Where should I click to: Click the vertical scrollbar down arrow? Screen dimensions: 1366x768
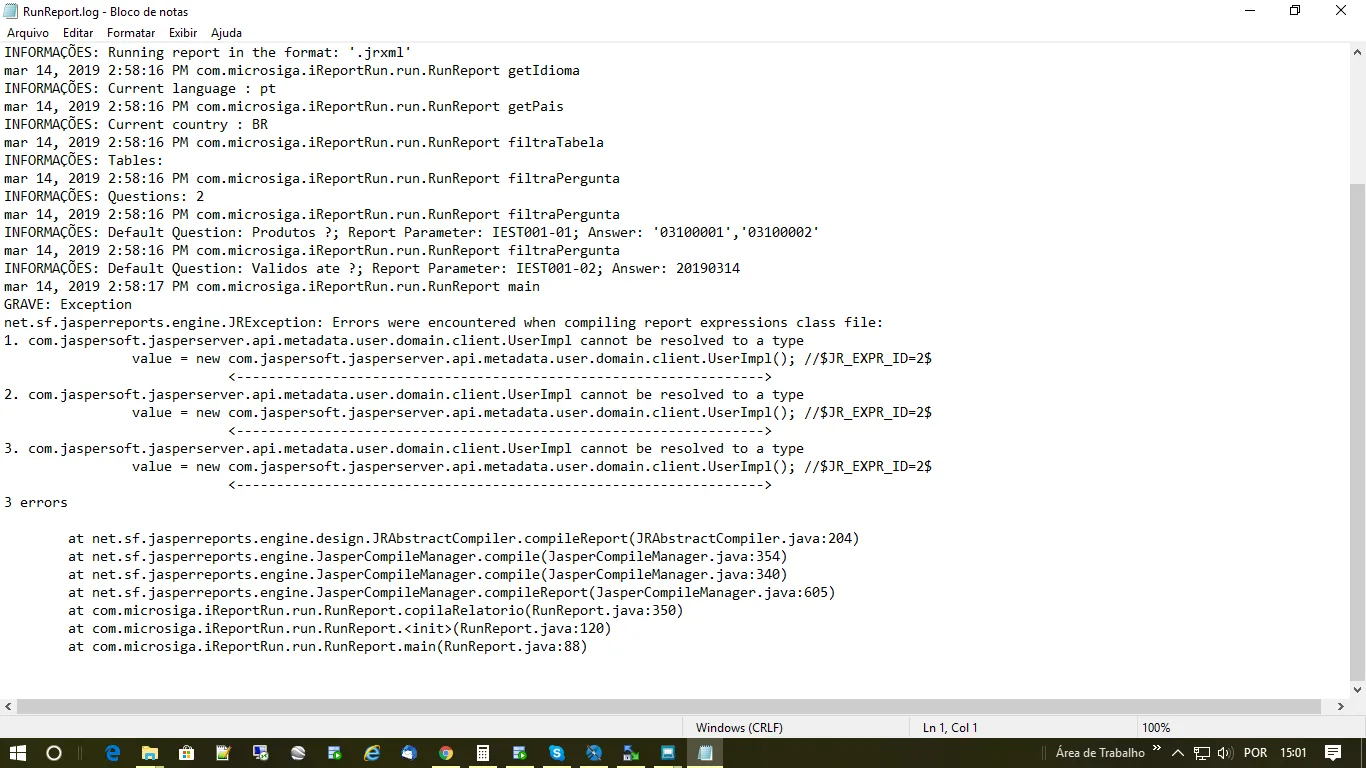1357,689
